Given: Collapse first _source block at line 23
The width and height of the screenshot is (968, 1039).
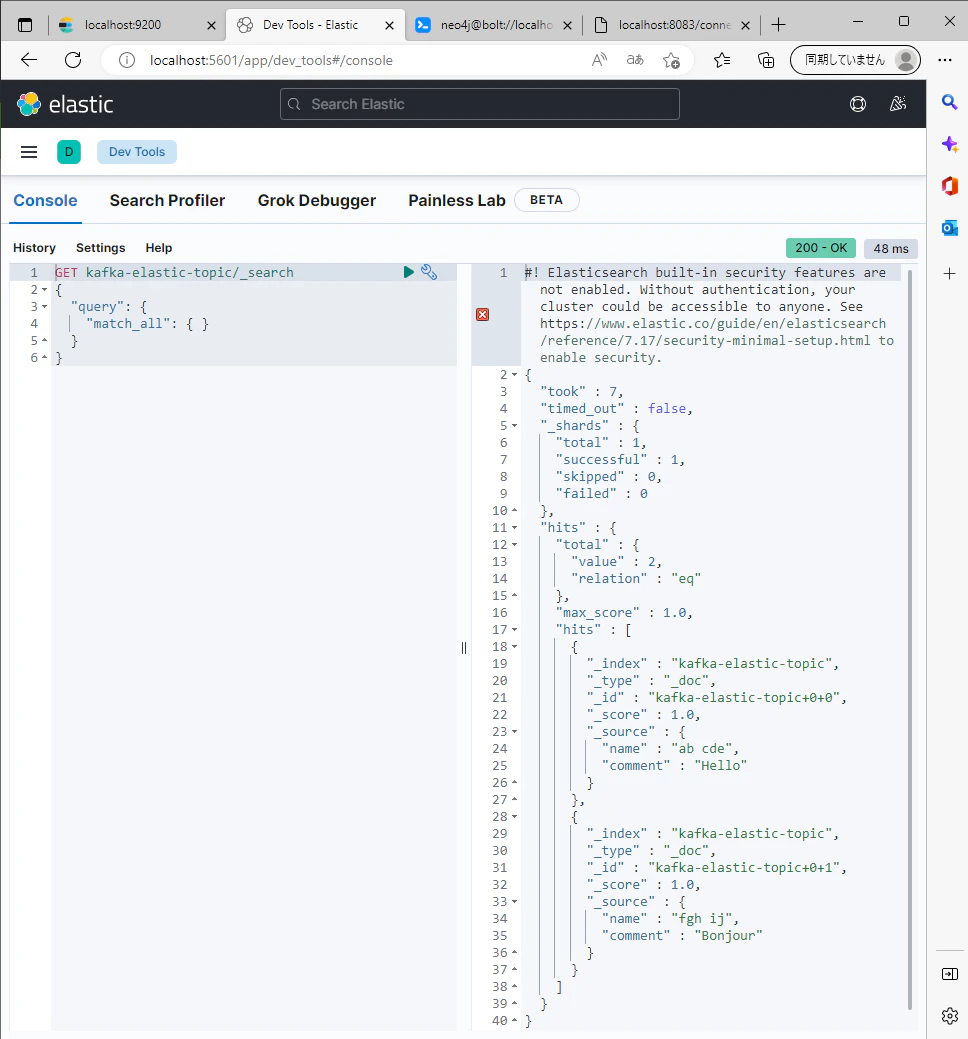Looking at the screenshot, I should pos(514,732).
